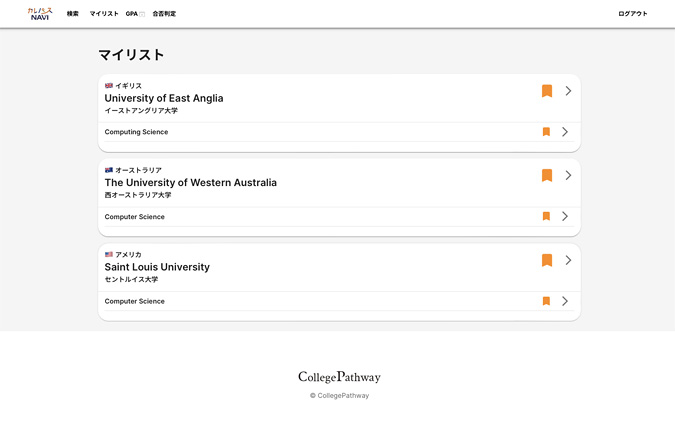The image size is (675, 424).
Task: Click the NAVI logo in header
Action: [40, 14]
